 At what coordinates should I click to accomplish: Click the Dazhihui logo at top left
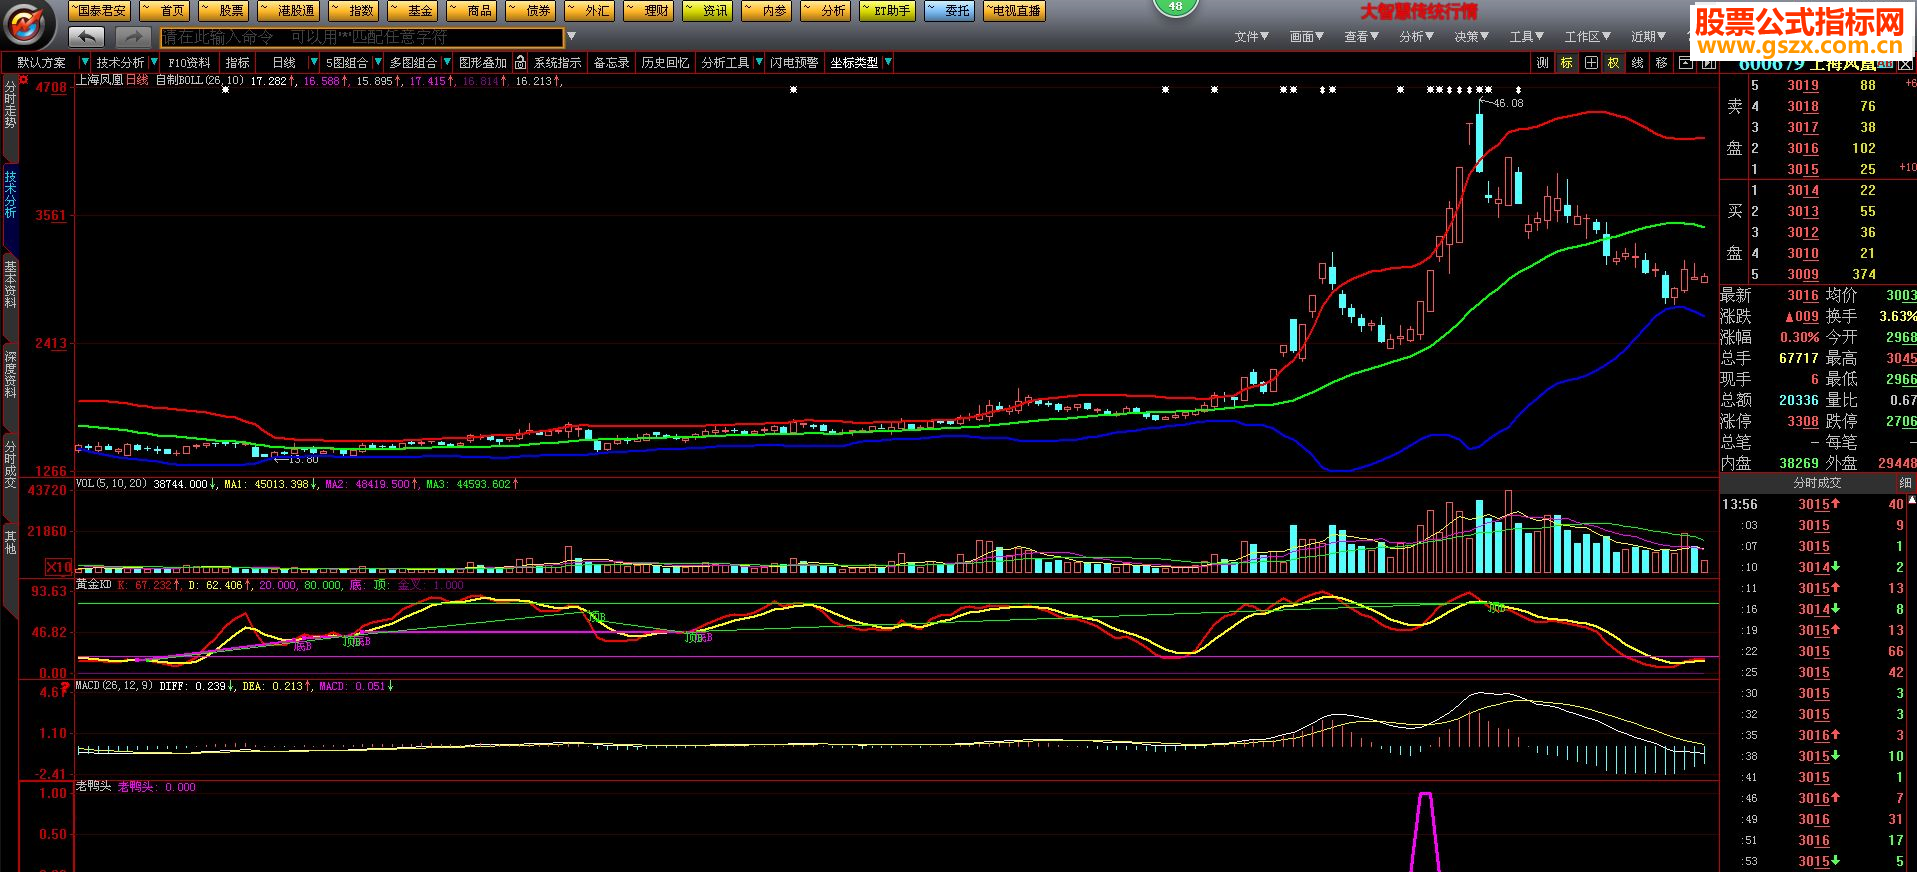tap(30, 25)
